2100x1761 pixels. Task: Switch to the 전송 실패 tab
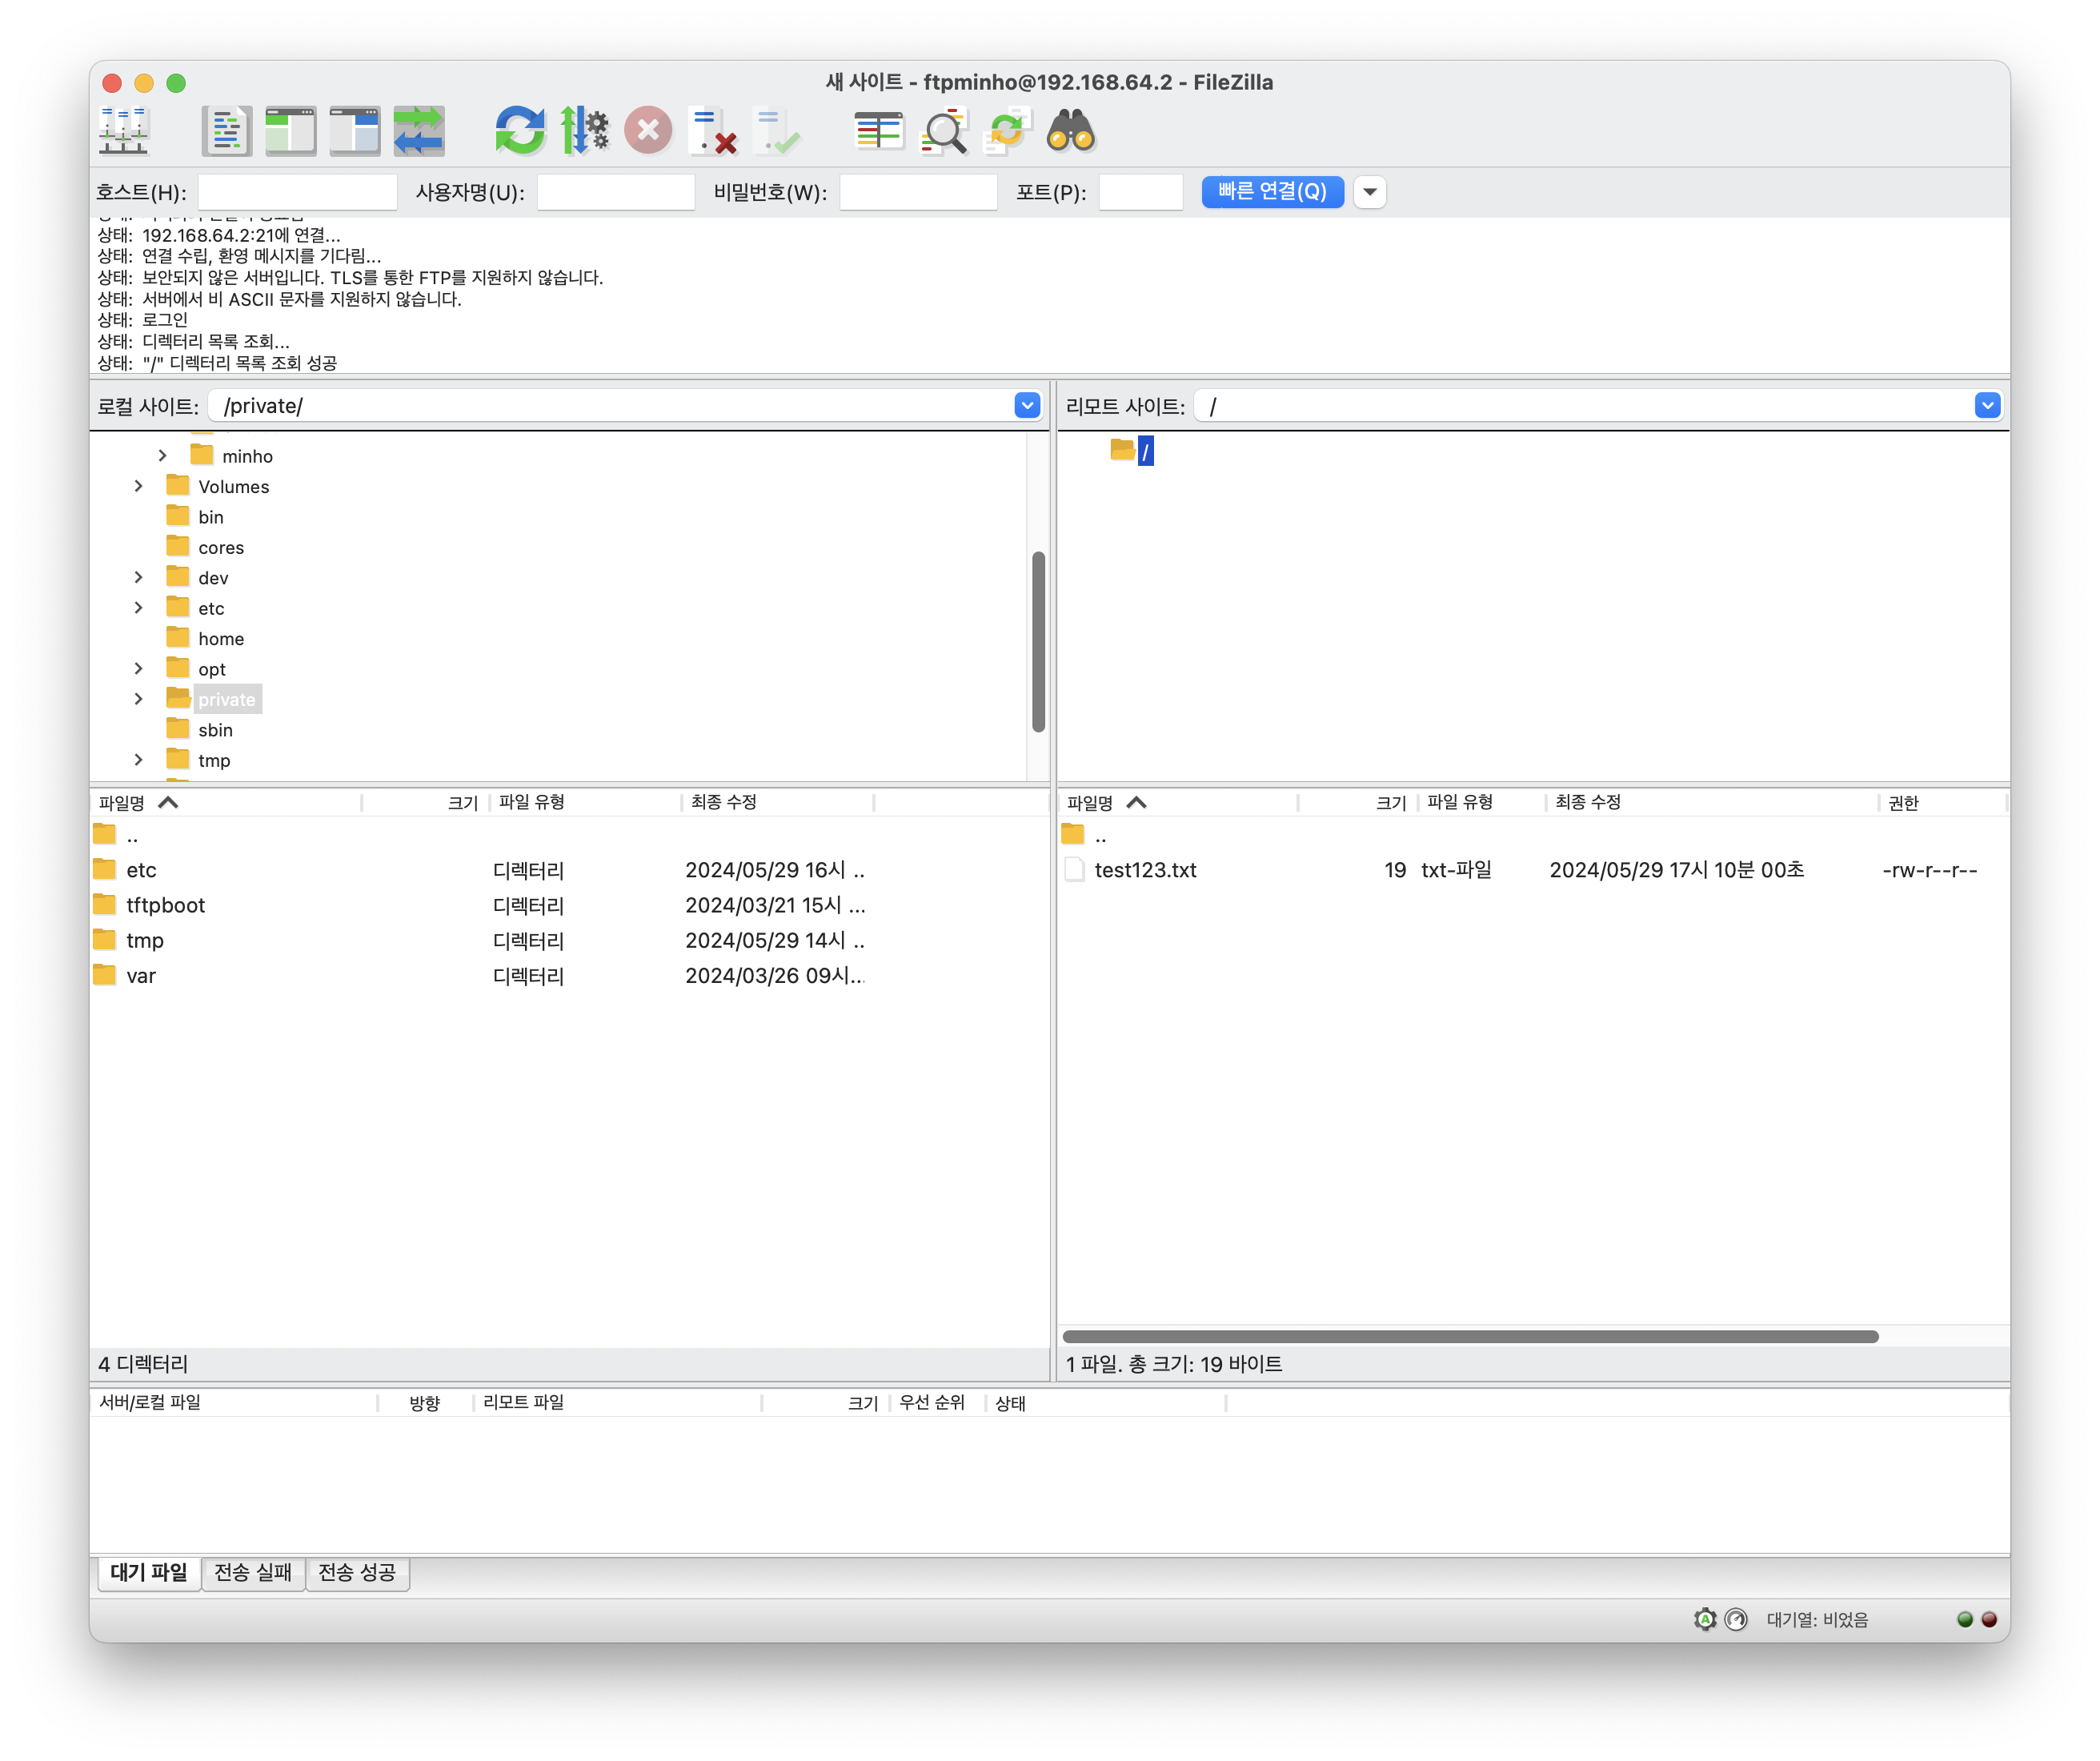point(253,1573)
